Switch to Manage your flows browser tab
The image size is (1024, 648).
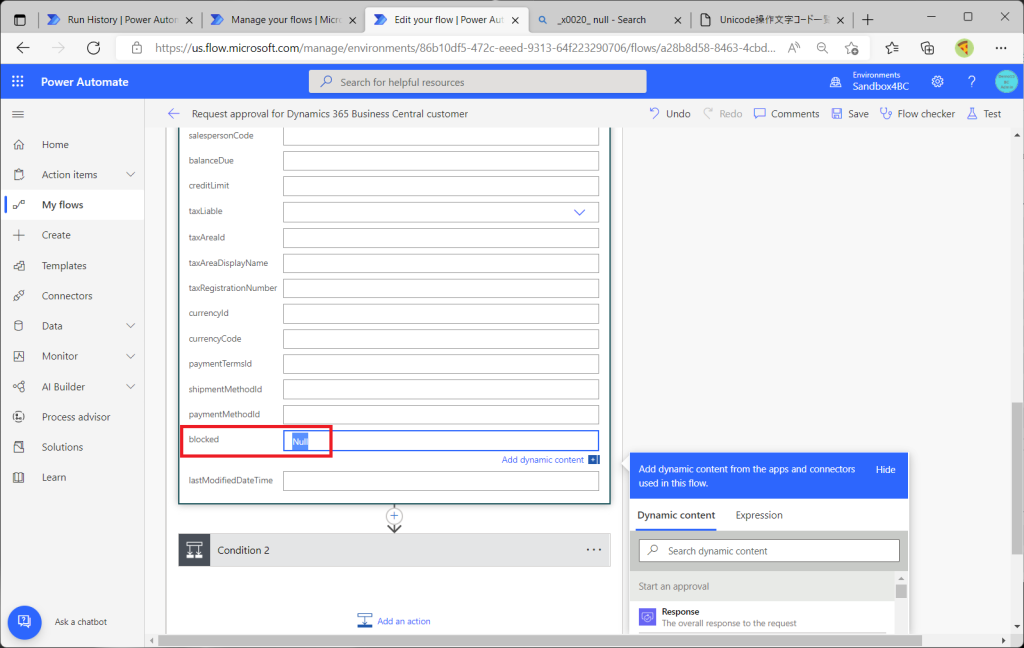[284, 20]
